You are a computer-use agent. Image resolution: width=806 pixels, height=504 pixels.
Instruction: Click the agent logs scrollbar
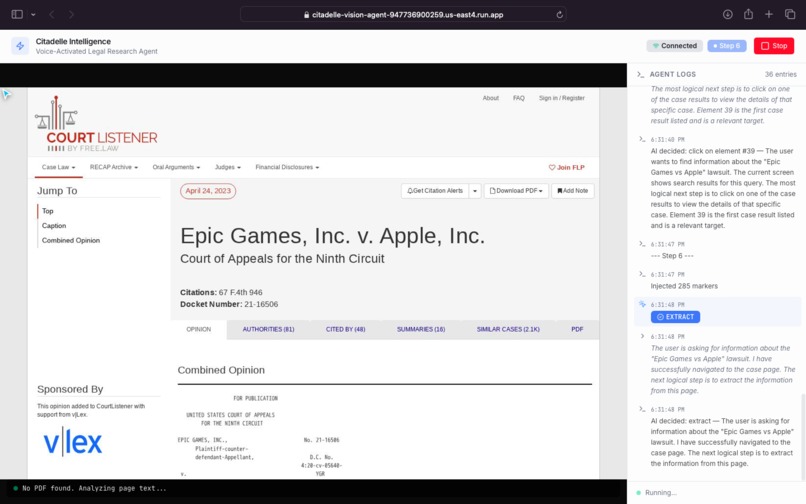(x=802, y=435)
